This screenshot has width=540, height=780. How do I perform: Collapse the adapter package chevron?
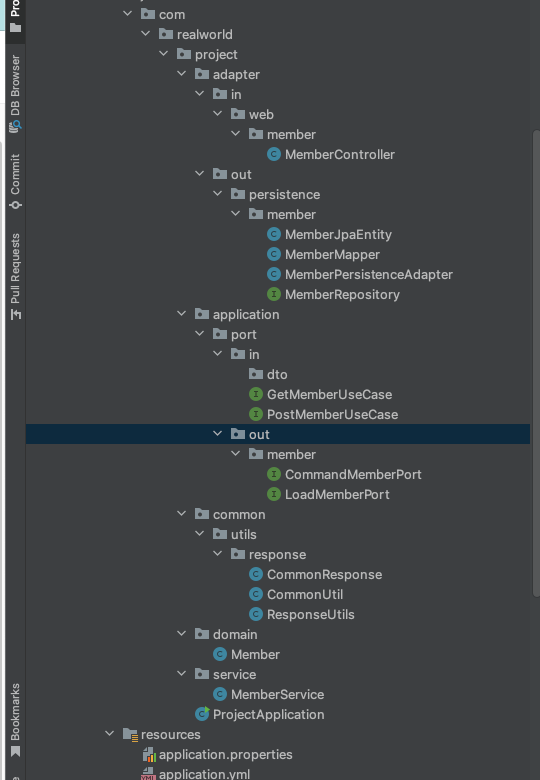[181, 74]
